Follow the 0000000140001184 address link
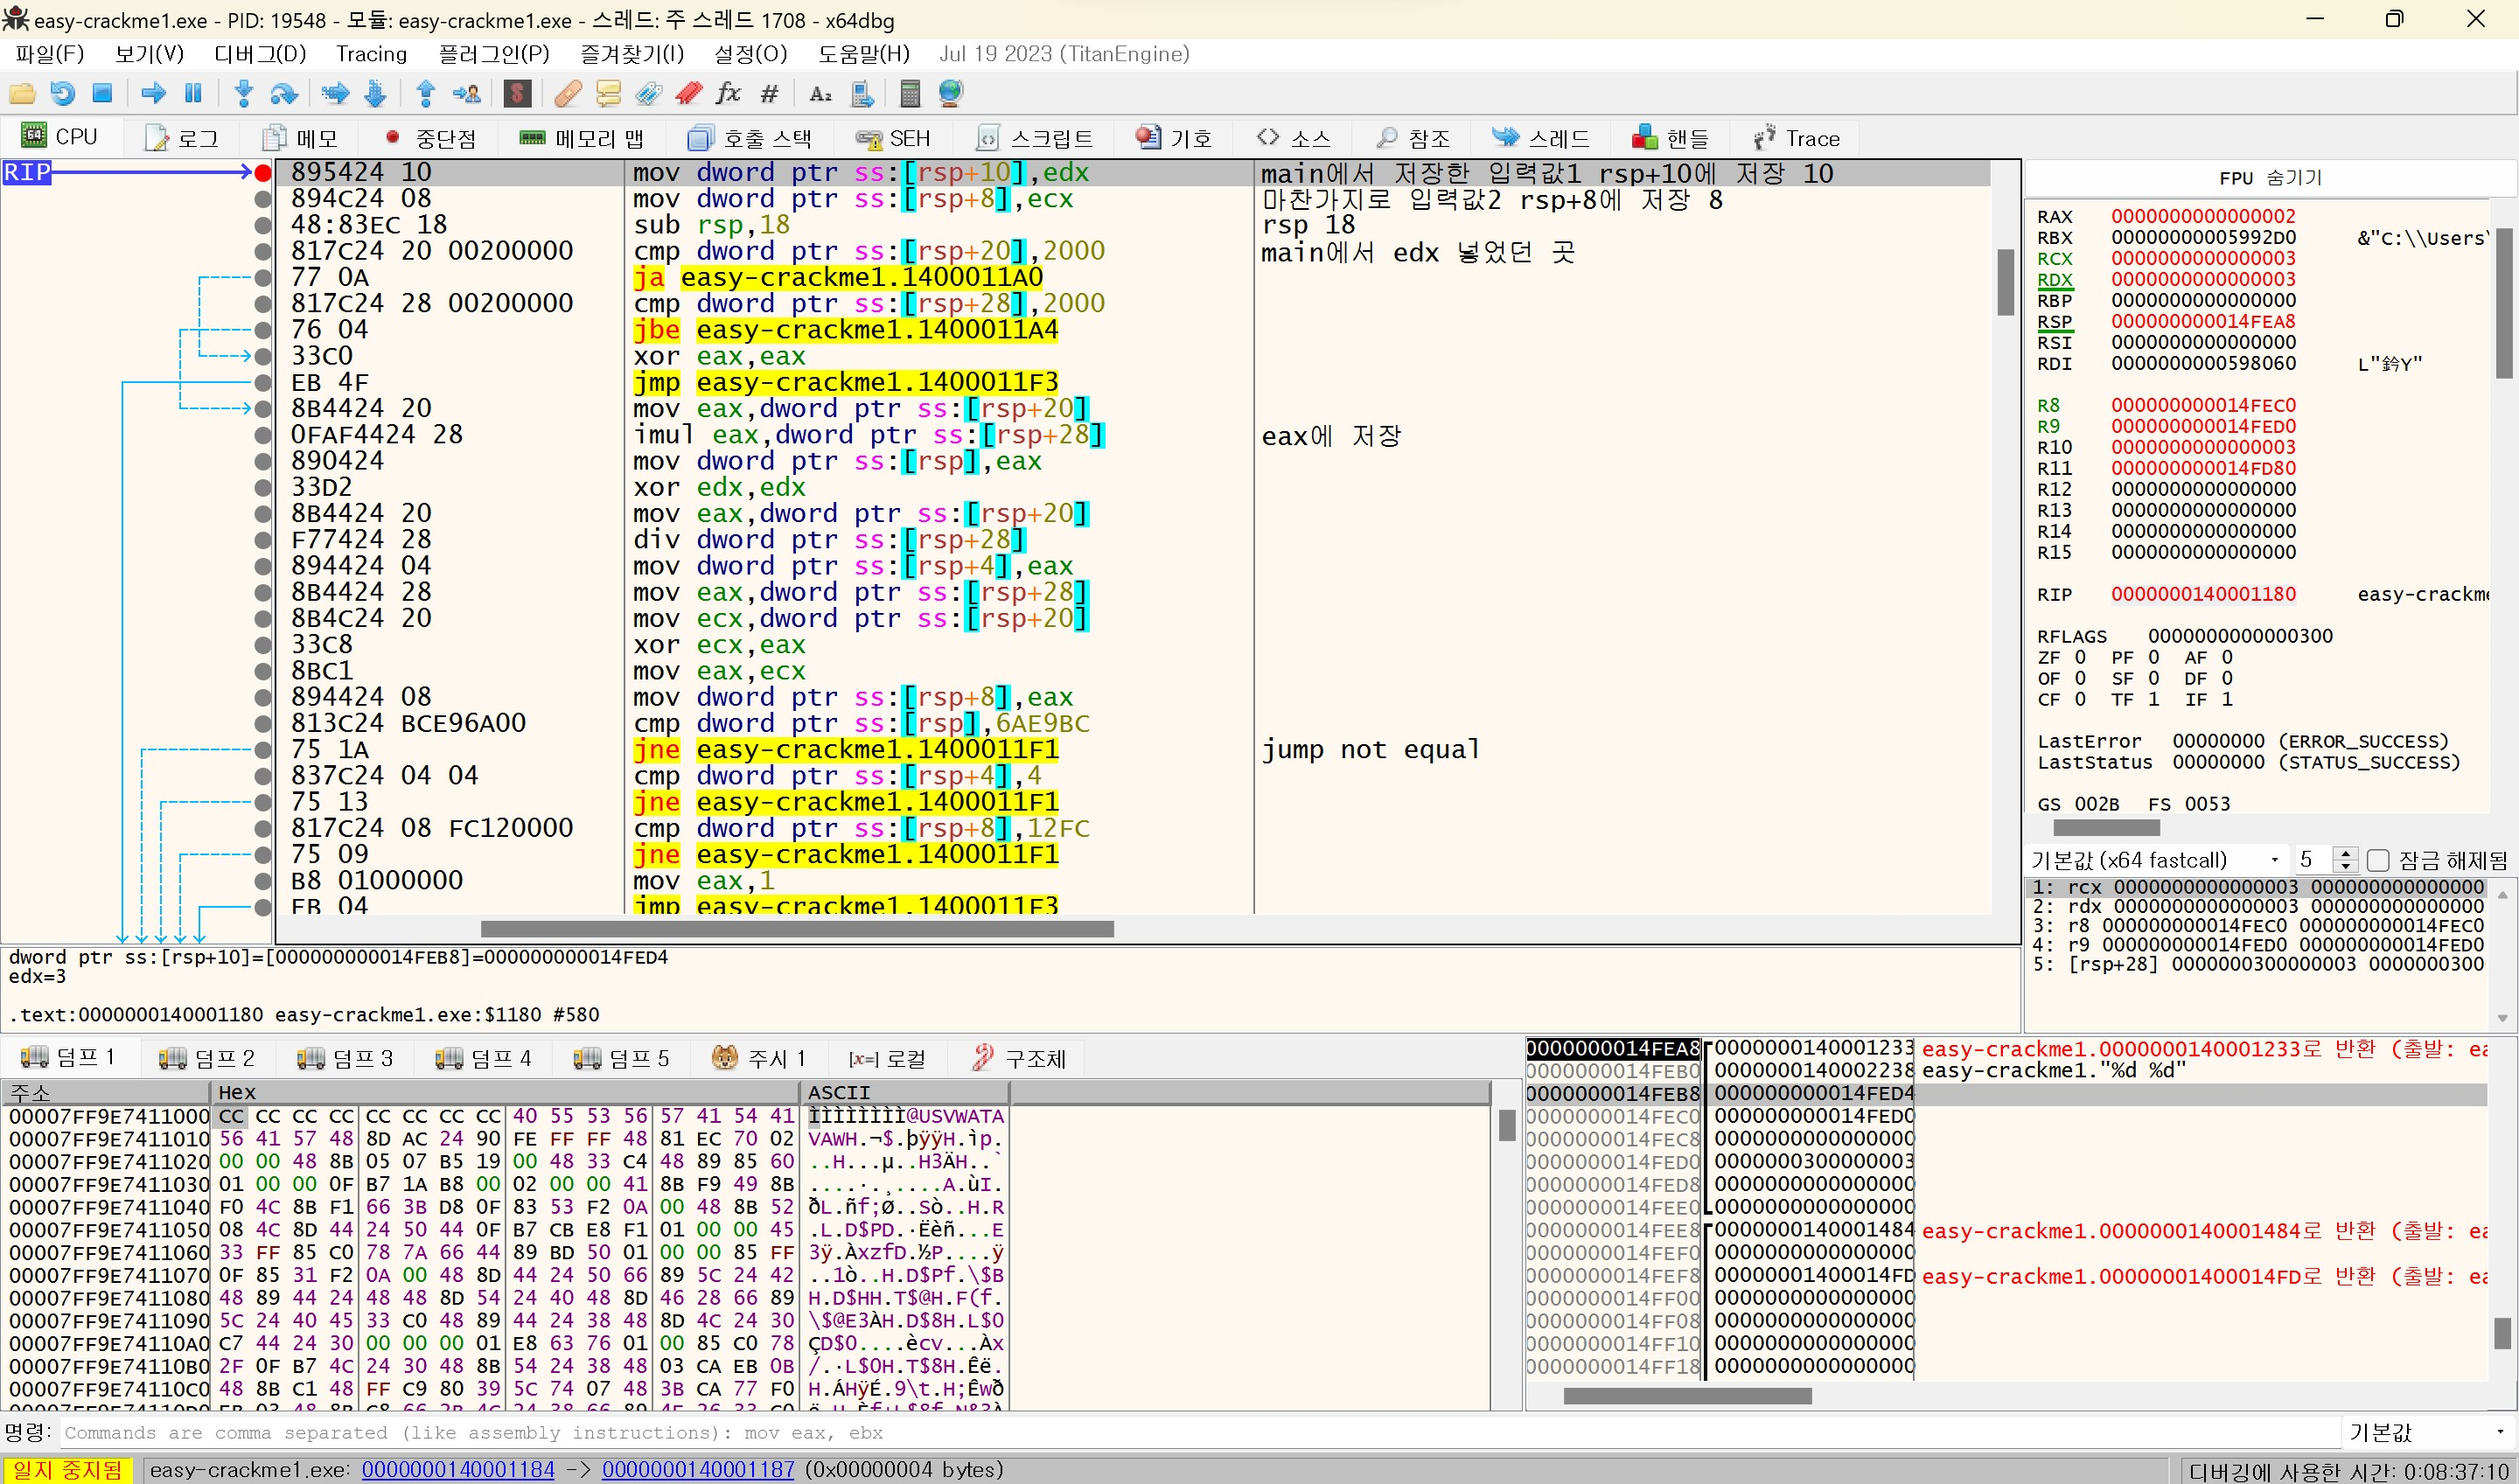 (457, 1469)
